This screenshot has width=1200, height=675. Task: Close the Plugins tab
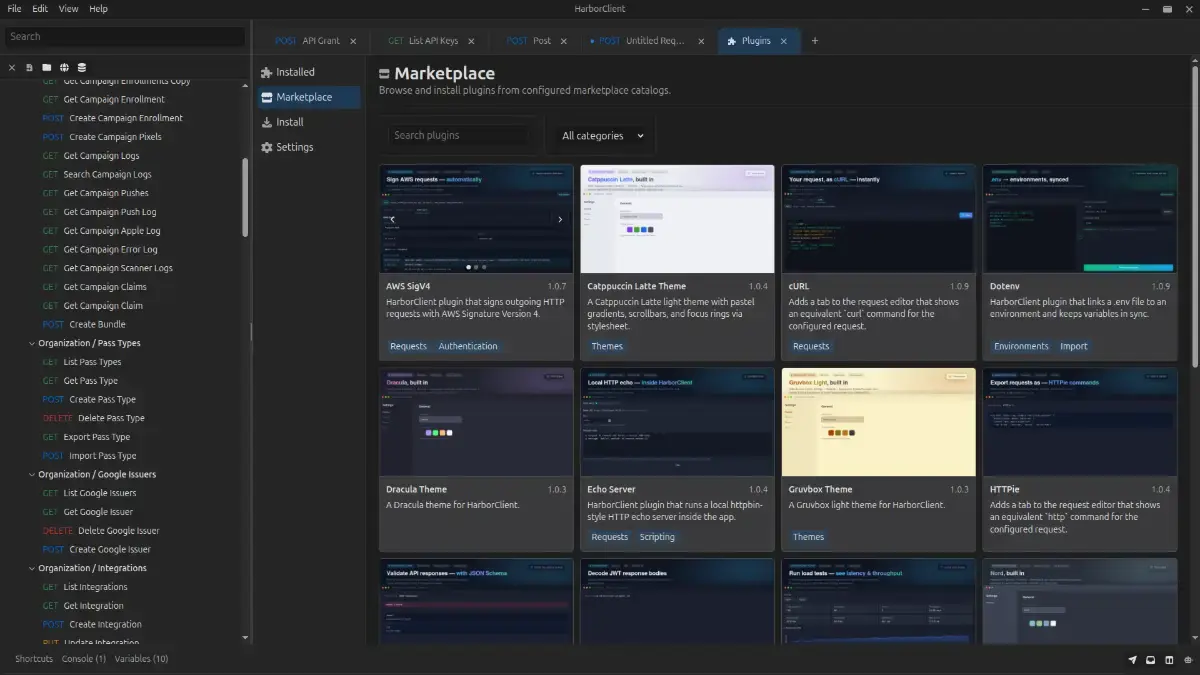pyautogui.click(x=784, y=41)
